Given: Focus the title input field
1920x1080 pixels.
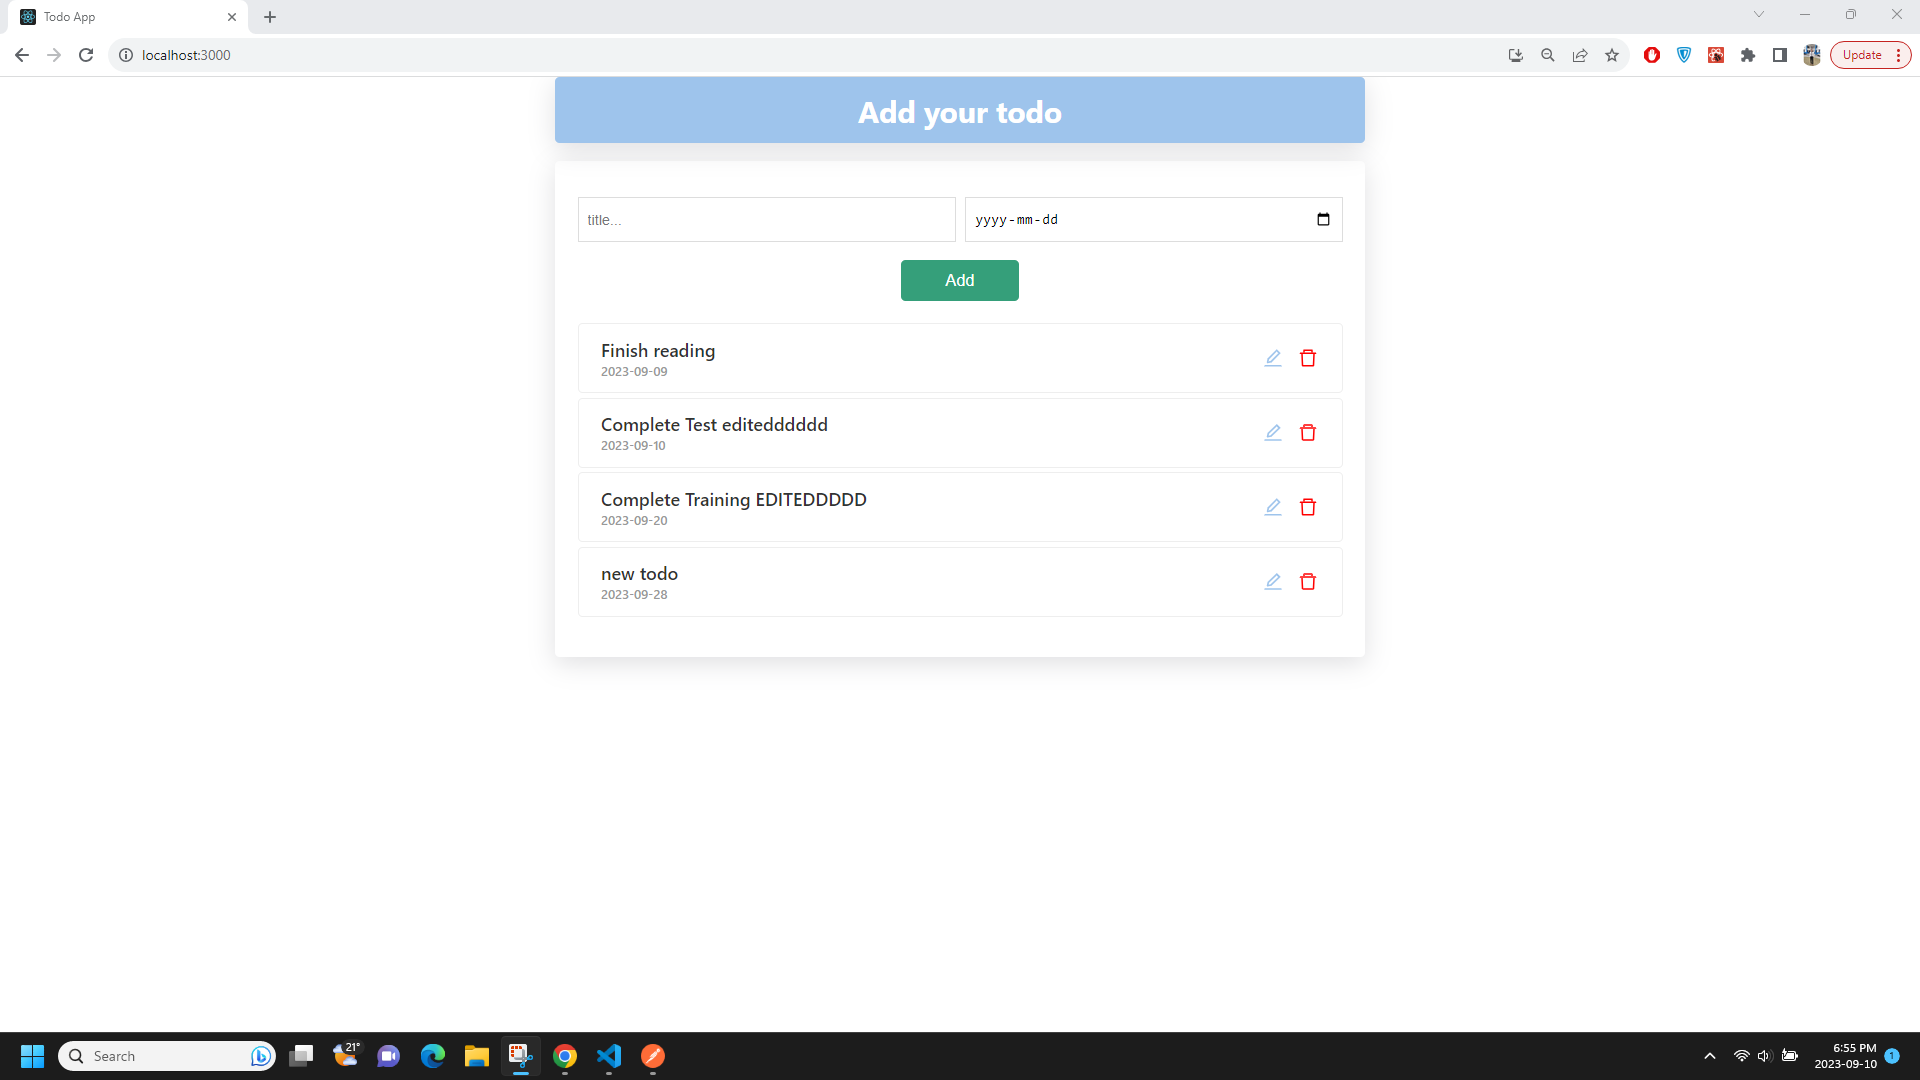Looking at the screenshot, I should [766, 219].
